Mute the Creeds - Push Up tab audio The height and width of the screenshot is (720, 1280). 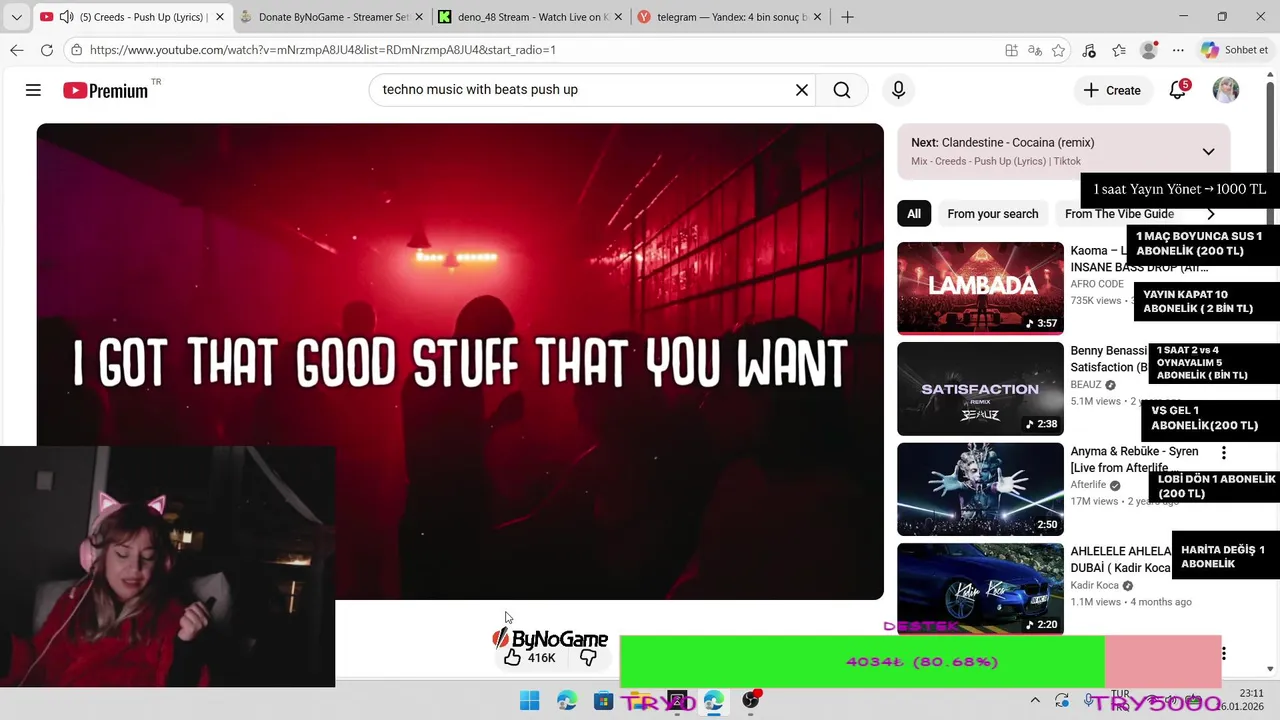pos(66,17)
